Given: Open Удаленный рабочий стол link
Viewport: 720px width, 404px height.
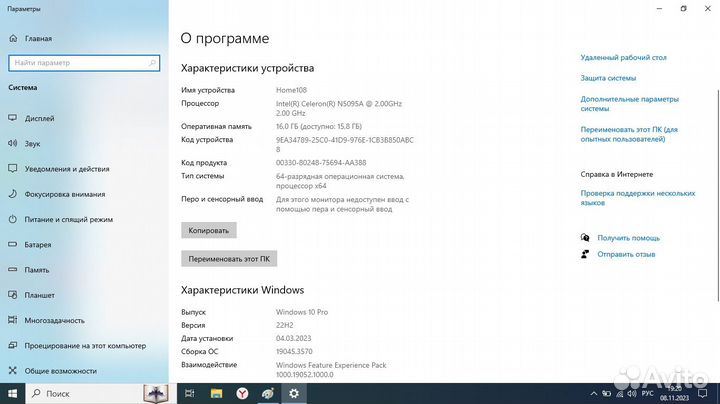Looking at the screenshot, I should pos(623,57).
